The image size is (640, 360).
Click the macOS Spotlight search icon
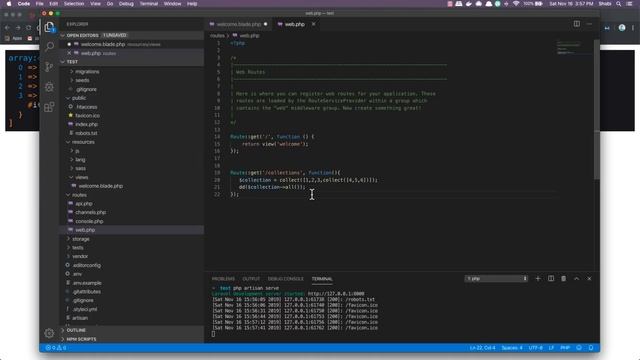[x=619, y=4]
